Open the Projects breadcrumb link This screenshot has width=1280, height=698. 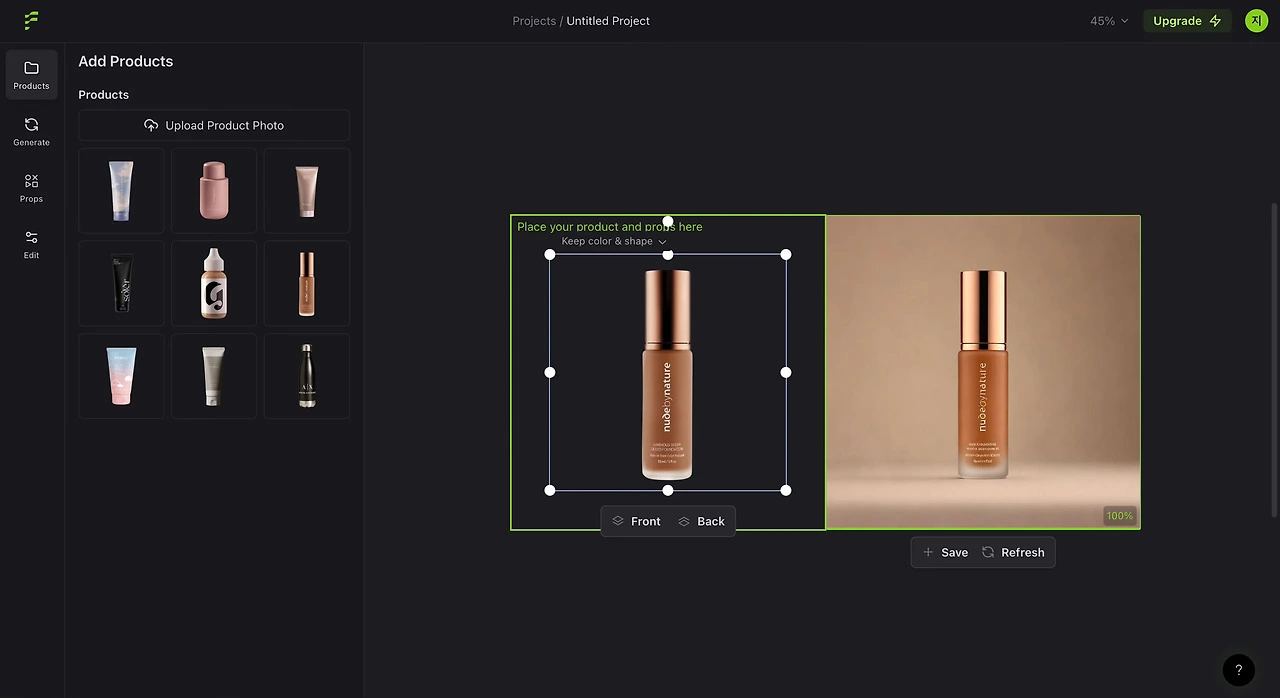click(534, 21)
